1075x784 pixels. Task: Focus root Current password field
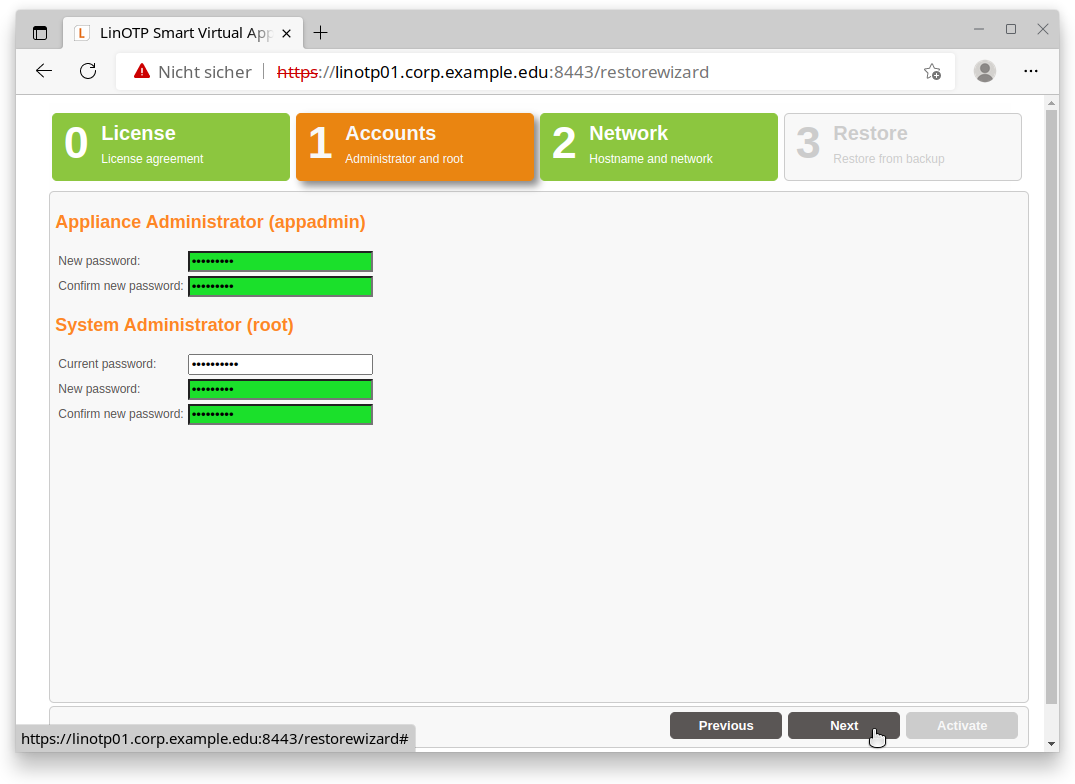click(x=280, y=365)
